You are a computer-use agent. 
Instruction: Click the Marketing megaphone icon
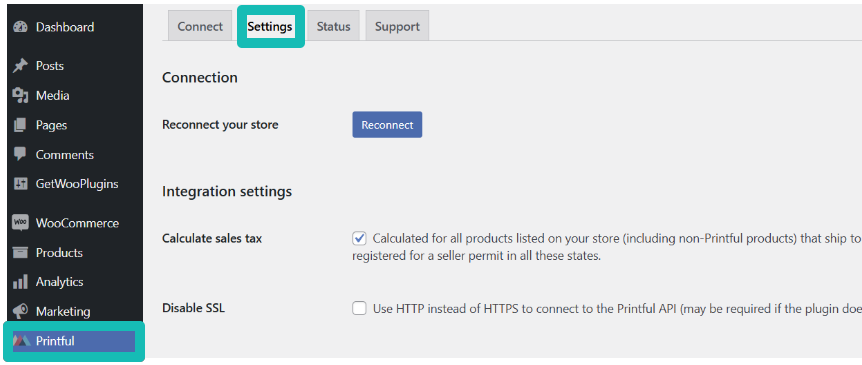[20, 311]
